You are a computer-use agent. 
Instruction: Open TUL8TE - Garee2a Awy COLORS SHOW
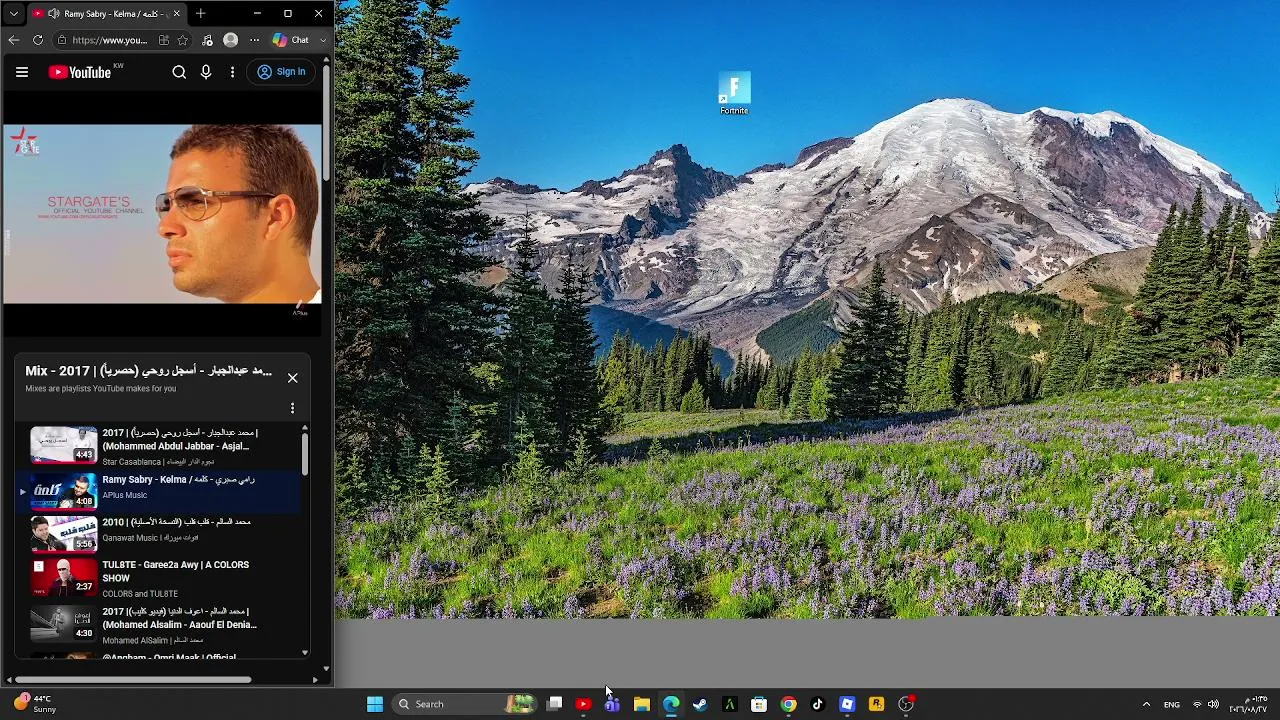pos(175,571)
